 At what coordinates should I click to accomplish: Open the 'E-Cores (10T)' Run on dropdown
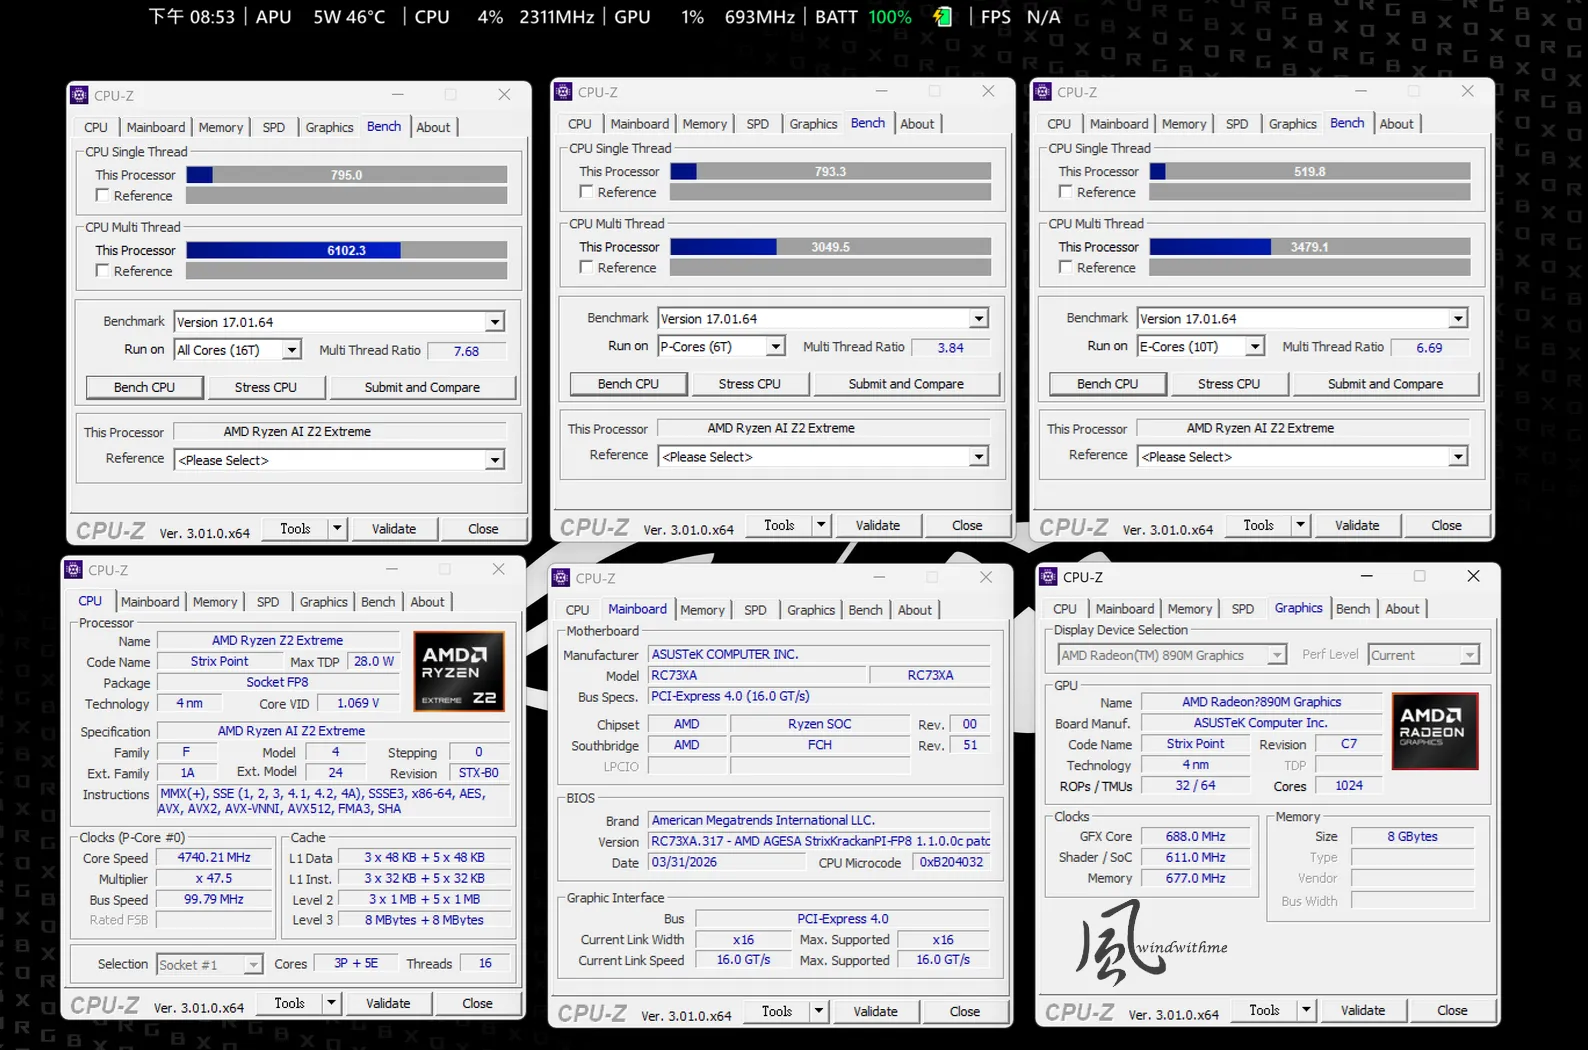click(x=1201, y=346)
